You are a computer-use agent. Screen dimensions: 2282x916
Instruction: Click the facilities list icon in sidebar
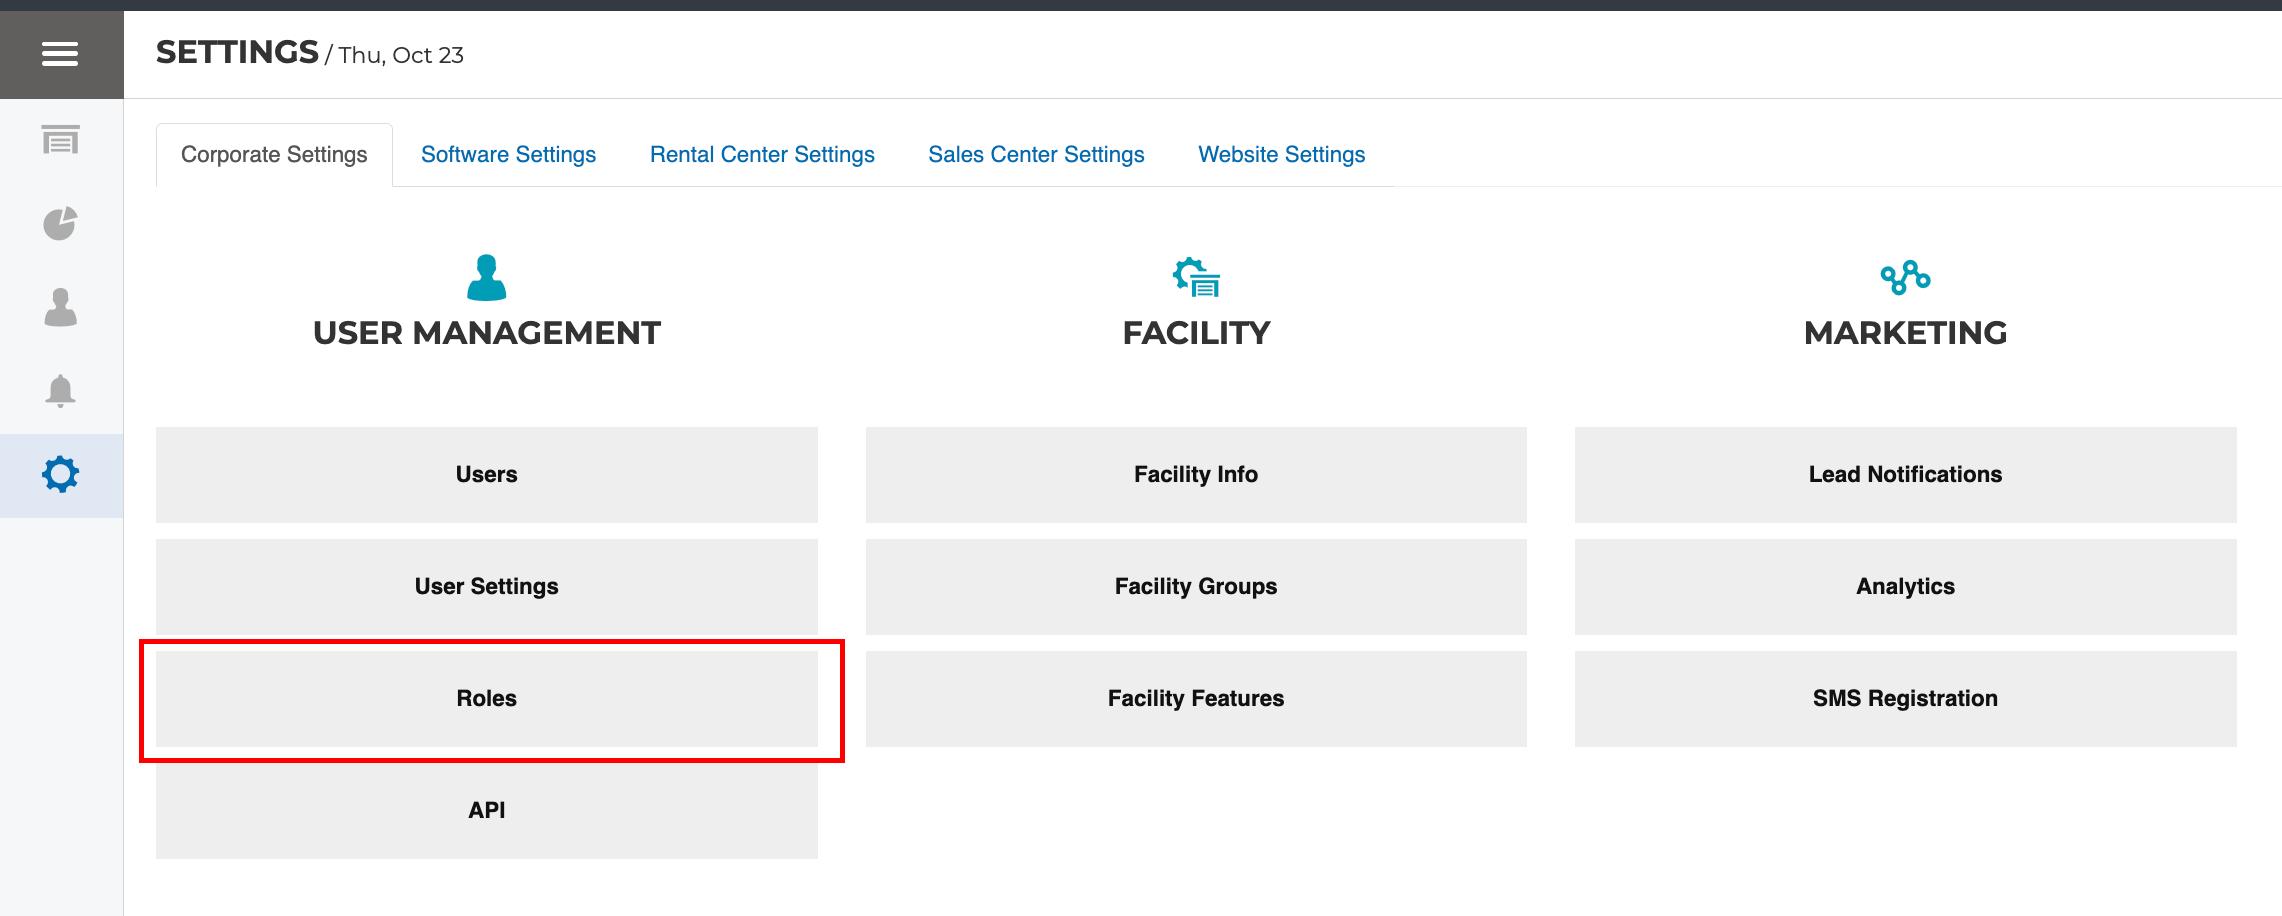click(60, 140)
